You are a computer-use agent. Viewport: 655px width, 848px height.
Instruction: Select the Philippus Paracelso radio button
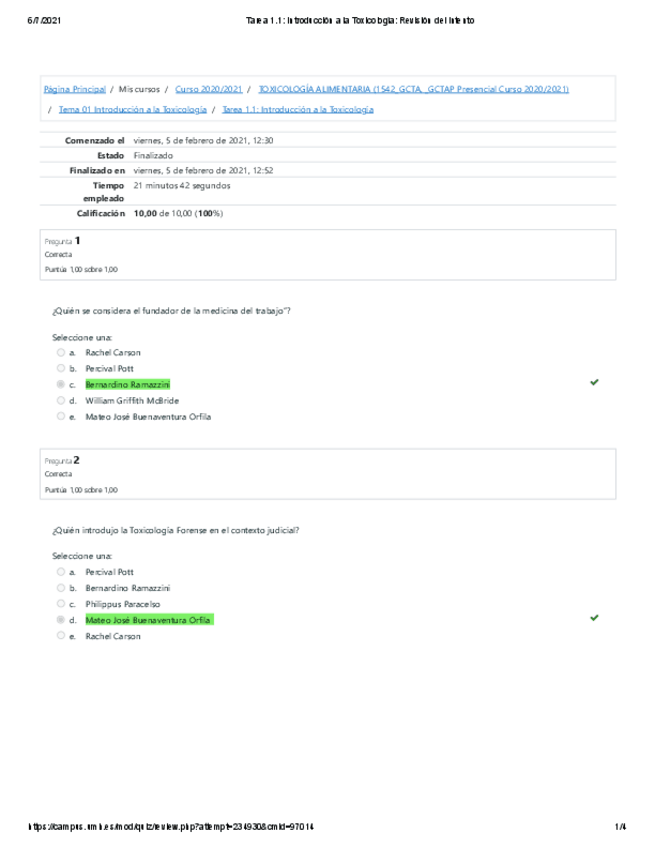click(x=61, y=604)
